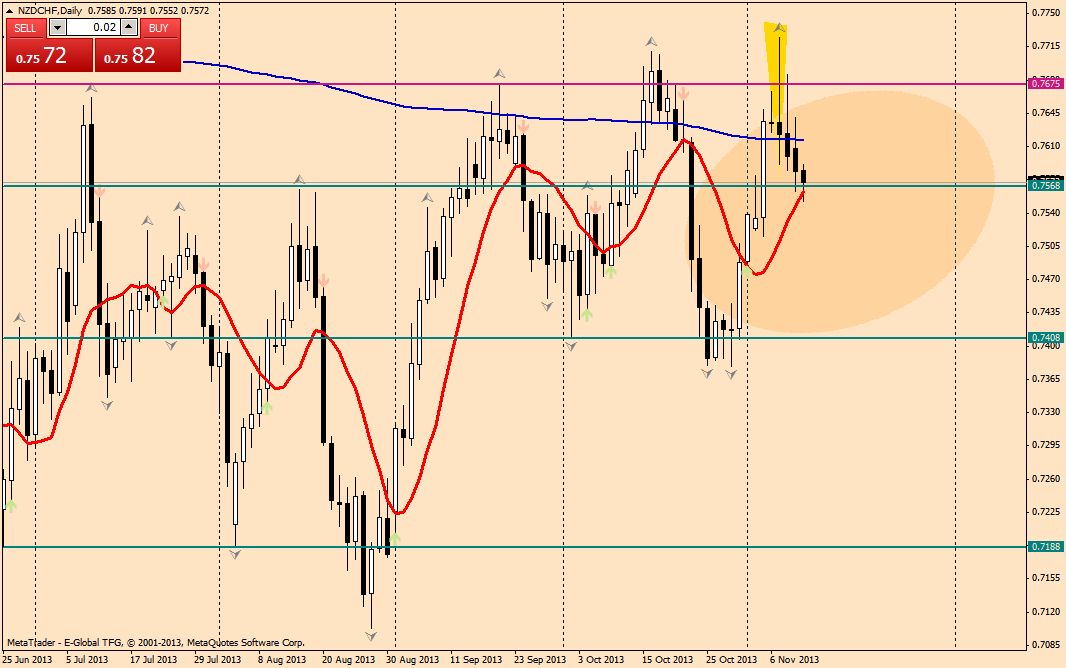1066x668 pixels.
Task: Click the 29 Jul 2013 date label
Action: pyautogui.click(x=218, y=659)
